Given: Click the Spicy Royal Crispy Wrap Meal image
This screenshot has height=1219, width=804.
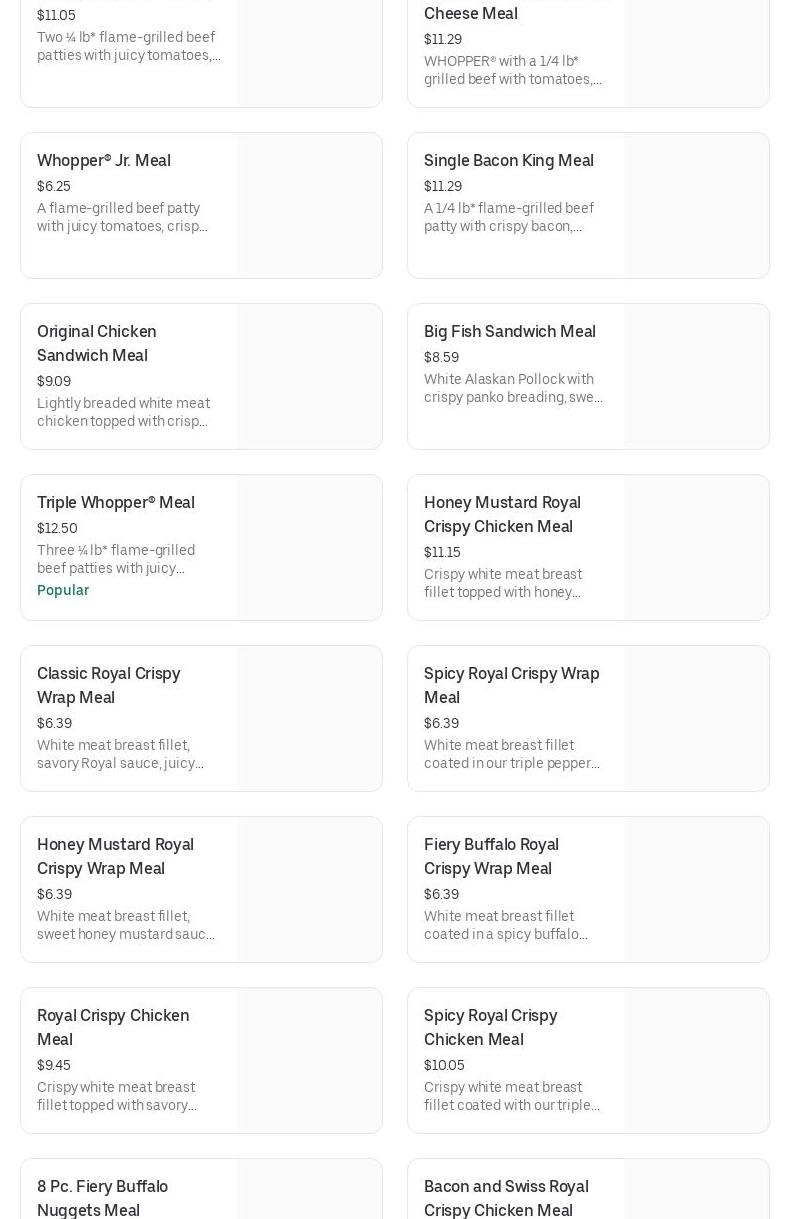Looking at the screenshot, I should 696,719.
